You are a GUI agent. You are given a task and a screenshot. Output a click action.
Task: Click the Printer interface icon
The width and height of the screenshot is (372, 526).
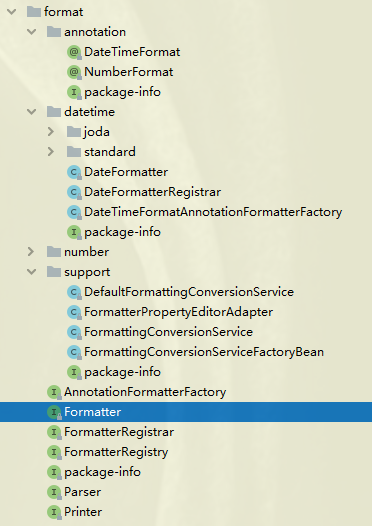coord(54,512)
